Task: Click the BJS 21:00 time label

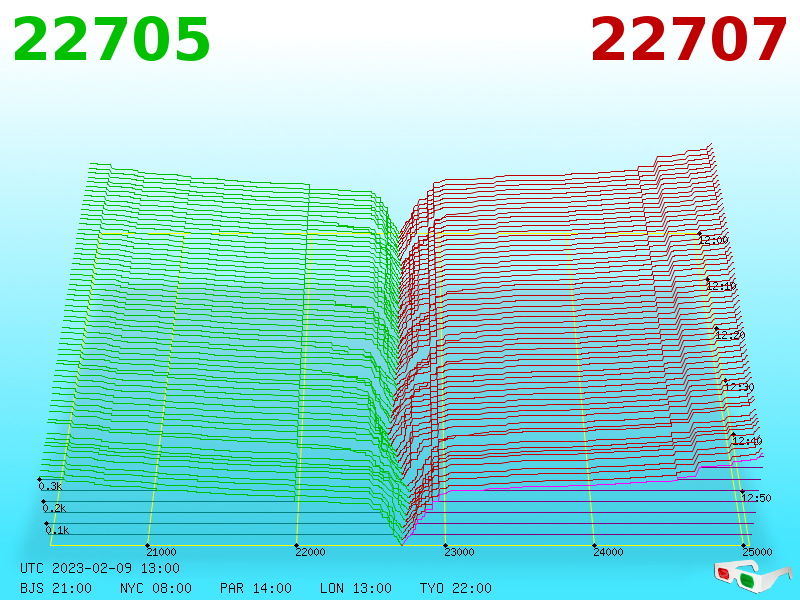Action: pyautogui.click(x=56, y=588)
